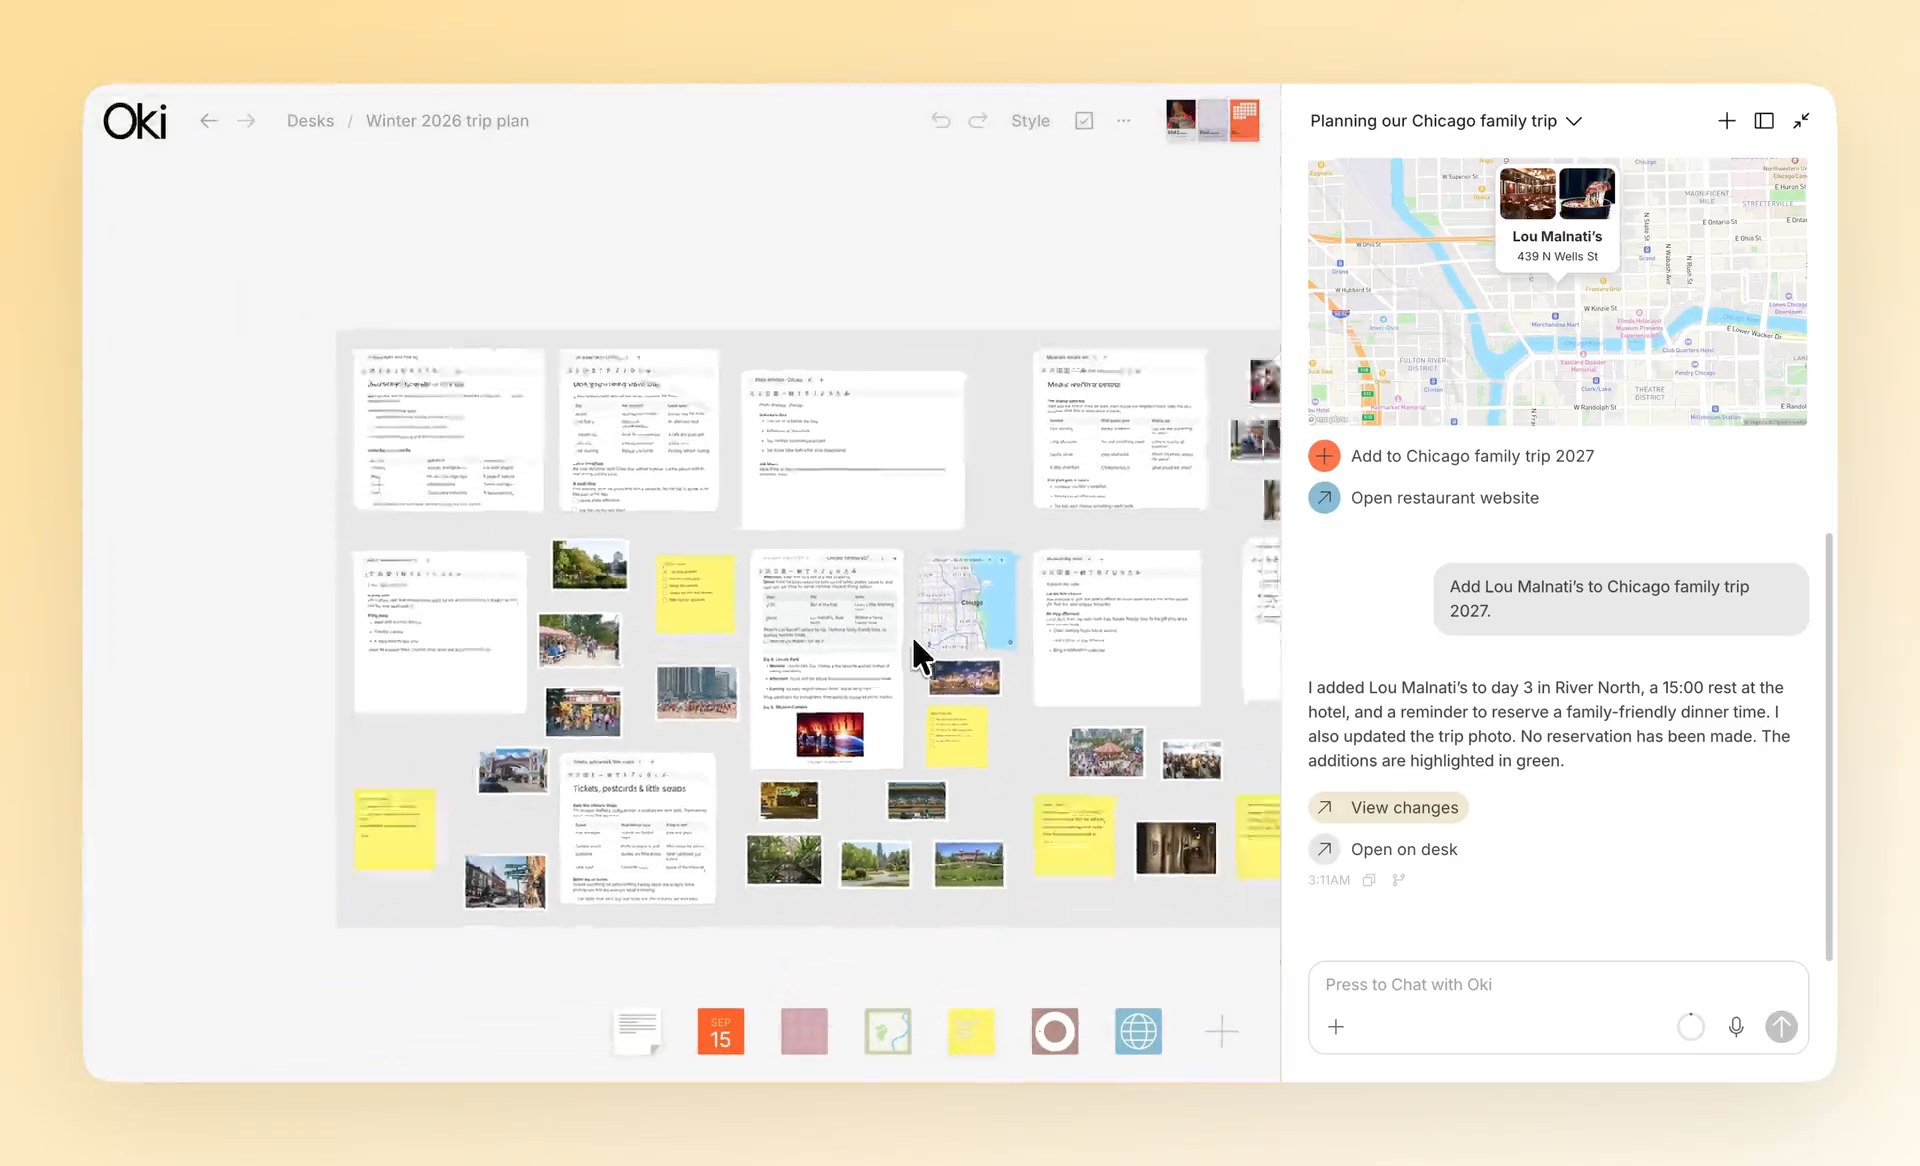Click Open restaurant website
The height and width of the screenshot is (1166, 1920).
pyautogui.click(x=1424, y=498)
